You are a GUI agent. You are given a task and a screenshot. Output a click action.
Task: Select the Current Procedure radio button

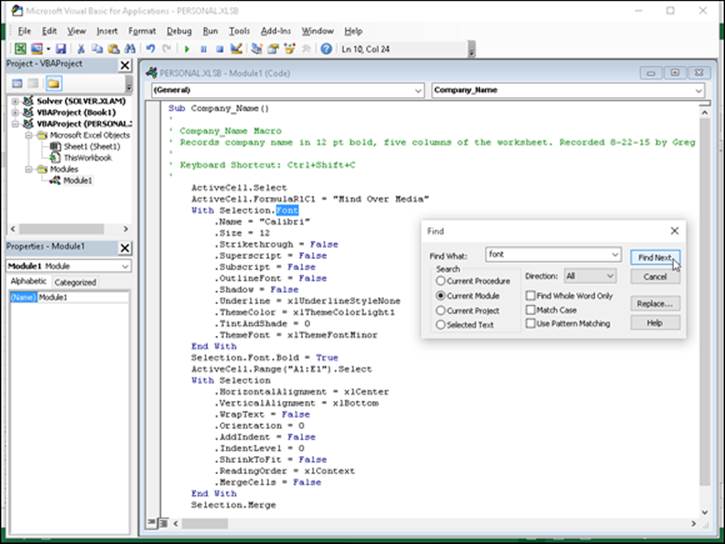tap(440, 281)
